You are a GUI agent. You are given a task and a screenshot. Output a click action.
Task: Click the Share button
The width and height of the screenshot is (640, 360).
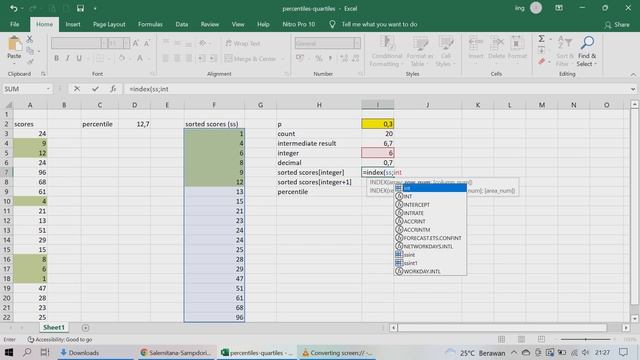click(617, 25)
